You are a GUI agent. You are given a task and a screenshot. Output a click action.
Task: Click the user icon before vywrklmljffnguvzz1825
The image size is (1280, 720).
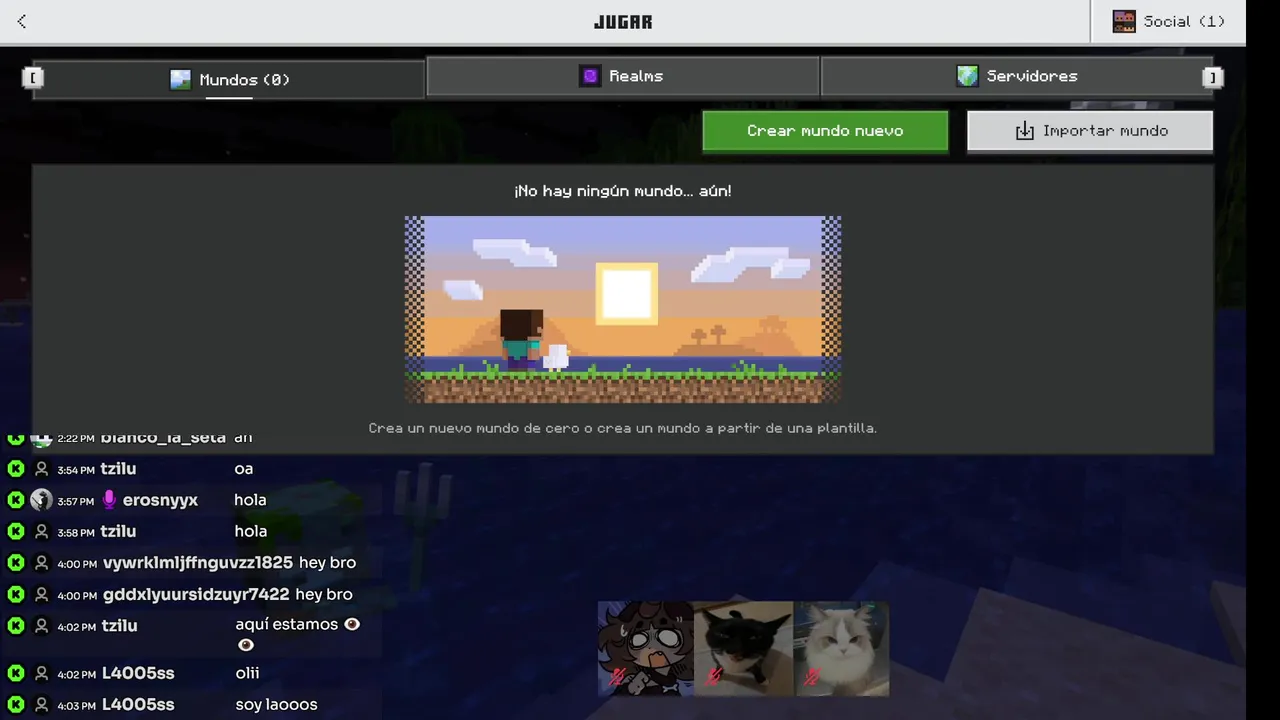[x=41, y=563]
